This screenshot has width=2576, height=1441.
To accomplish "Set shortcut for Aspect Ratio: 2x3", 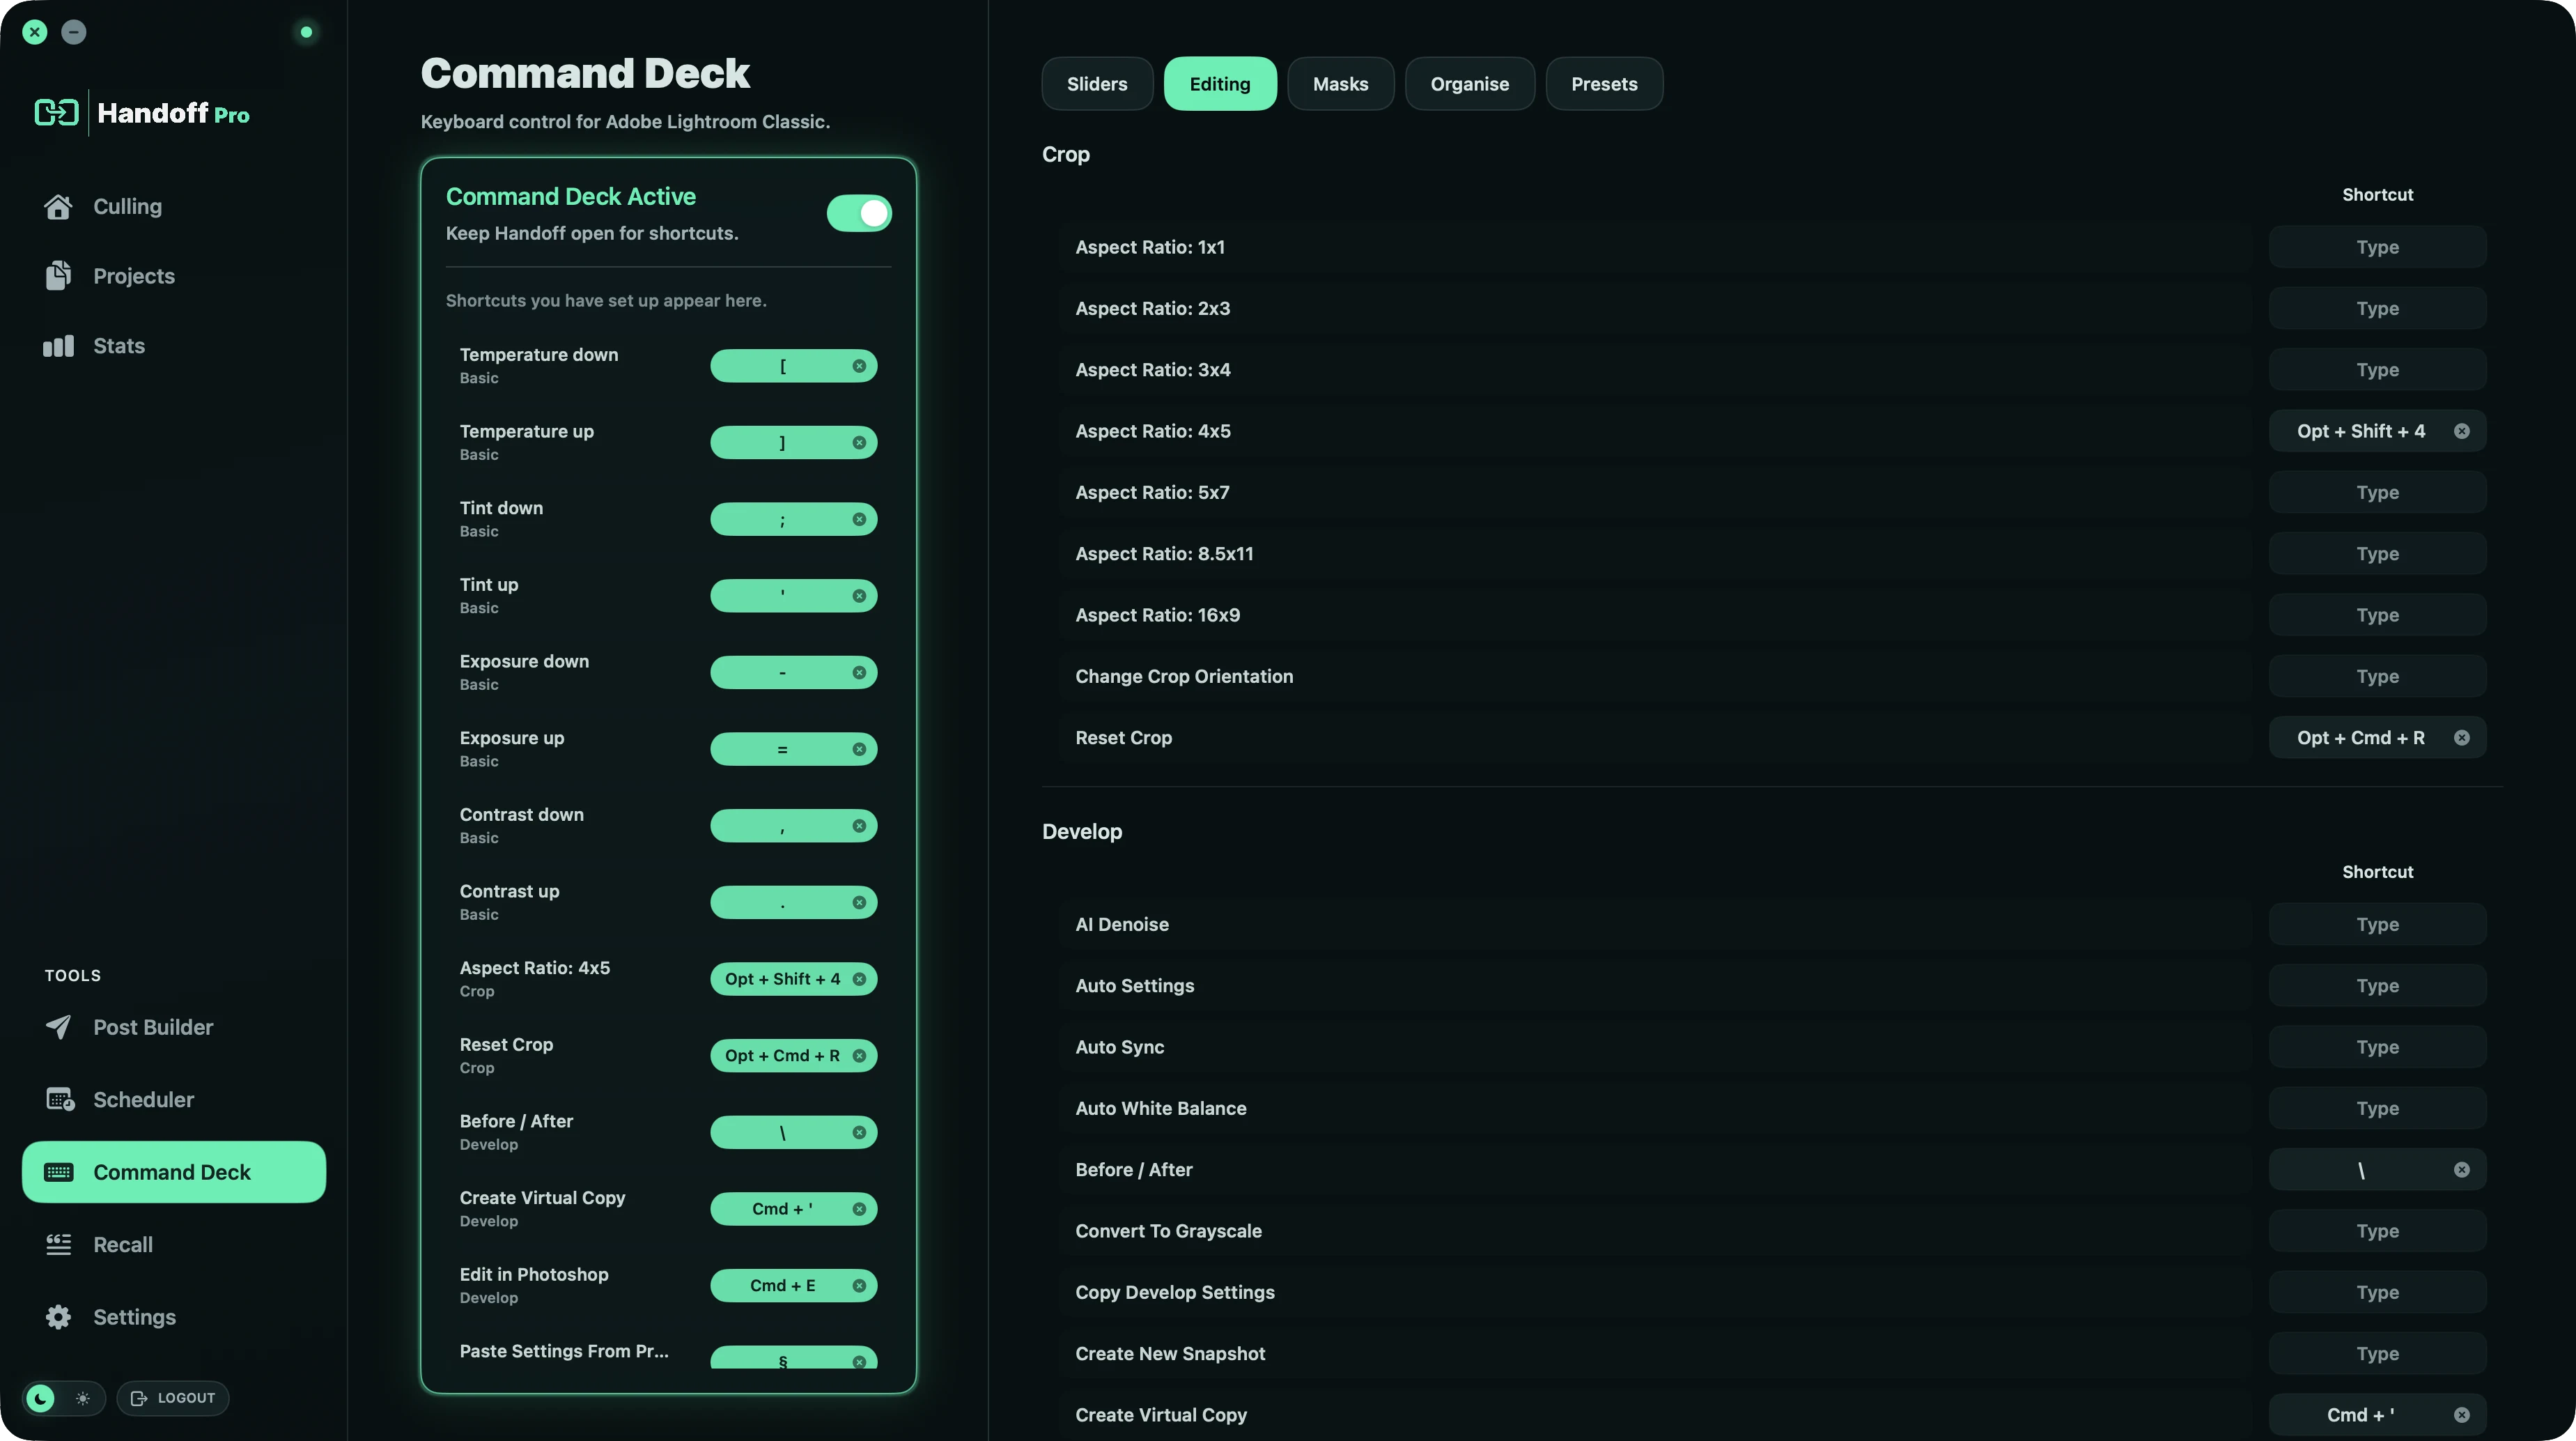I will coord(2377,308).
